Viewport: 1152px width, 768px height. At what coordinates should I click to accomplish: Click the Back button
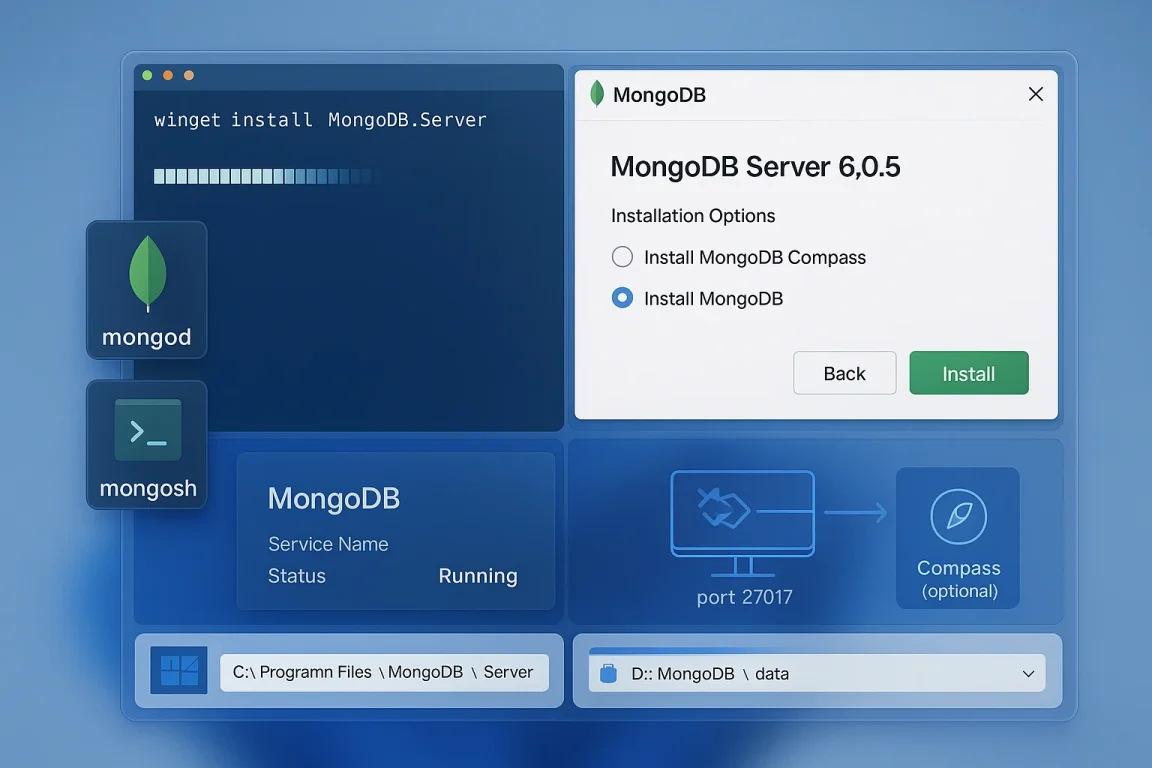(x=844, y=373)
